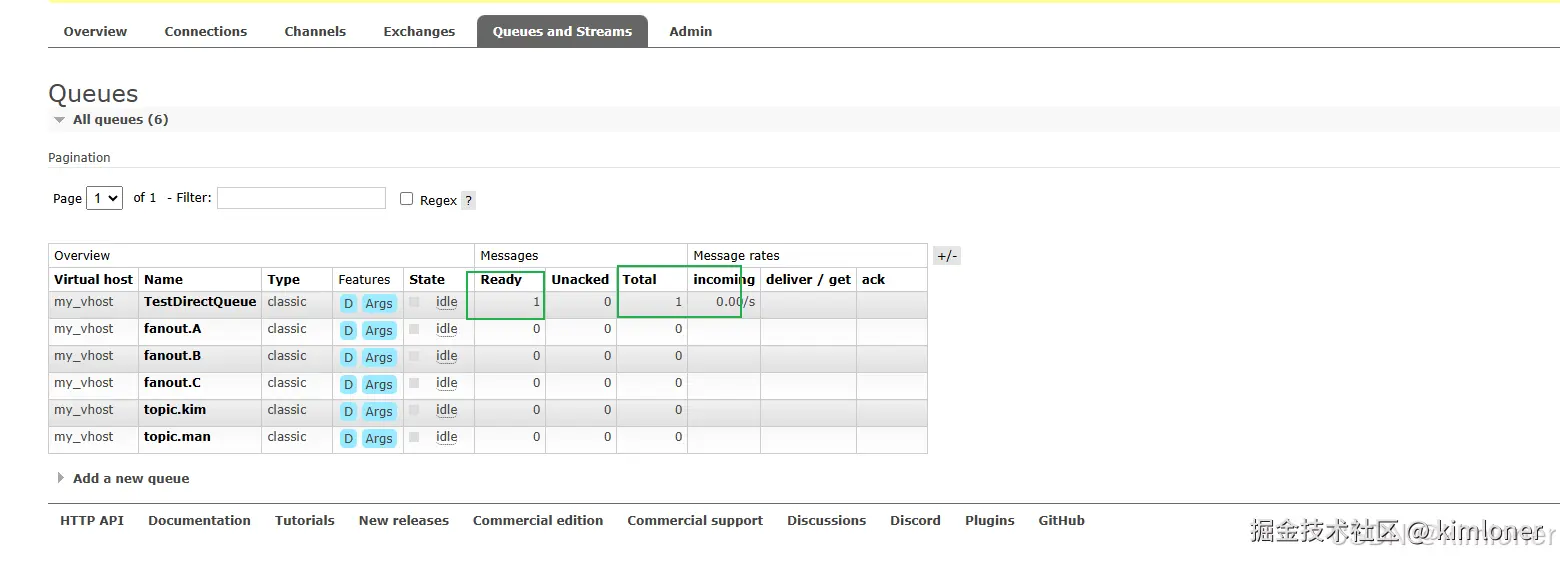1560x562 pixels.
Task: Open the HTTP API footer link
Action: [92, 520]
